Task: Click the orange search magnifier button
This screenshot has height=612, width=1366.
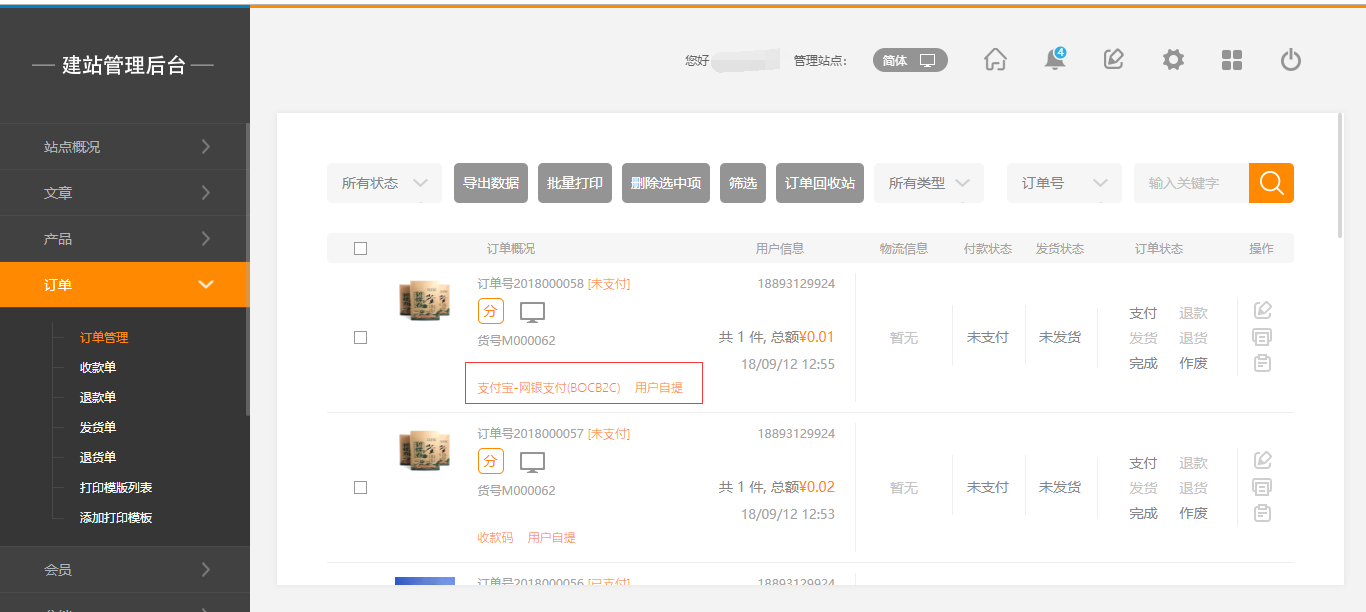Action: coord(1271,183)
